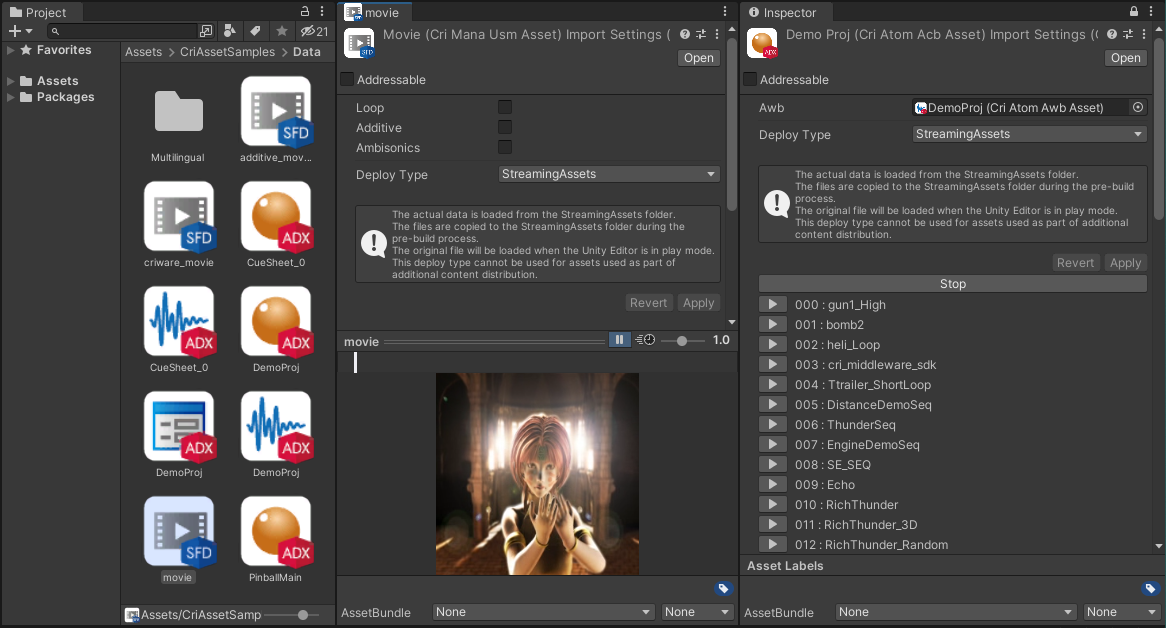Viewport: 1166px width, 628px height.
Task: Open movie panel AssetBundle variant dropdown
Action: [x=698, y=612]
